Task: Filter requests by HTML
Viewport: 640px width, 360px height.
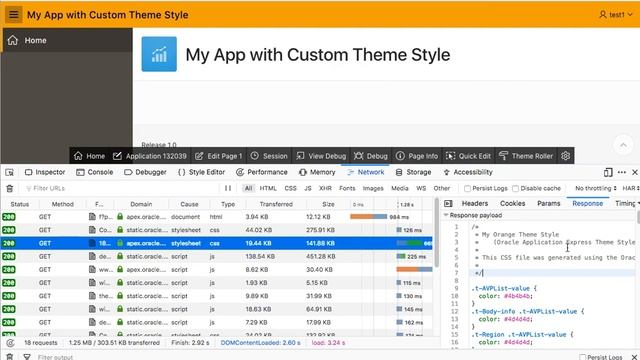Action: point(268,188)
